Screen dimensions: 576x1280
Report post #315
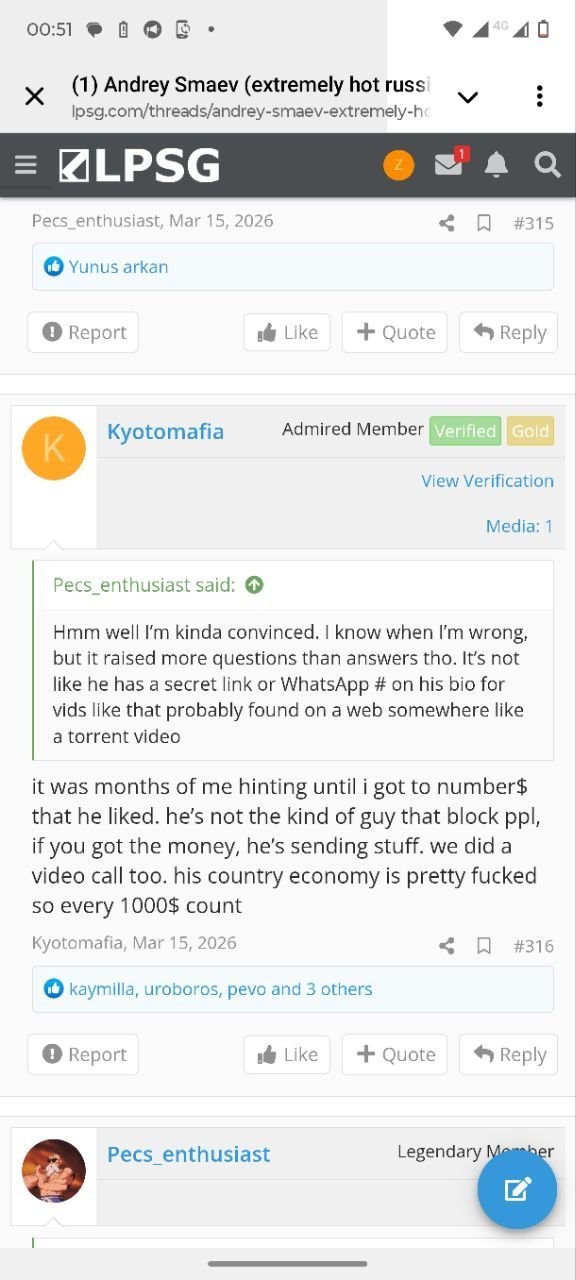84,332
